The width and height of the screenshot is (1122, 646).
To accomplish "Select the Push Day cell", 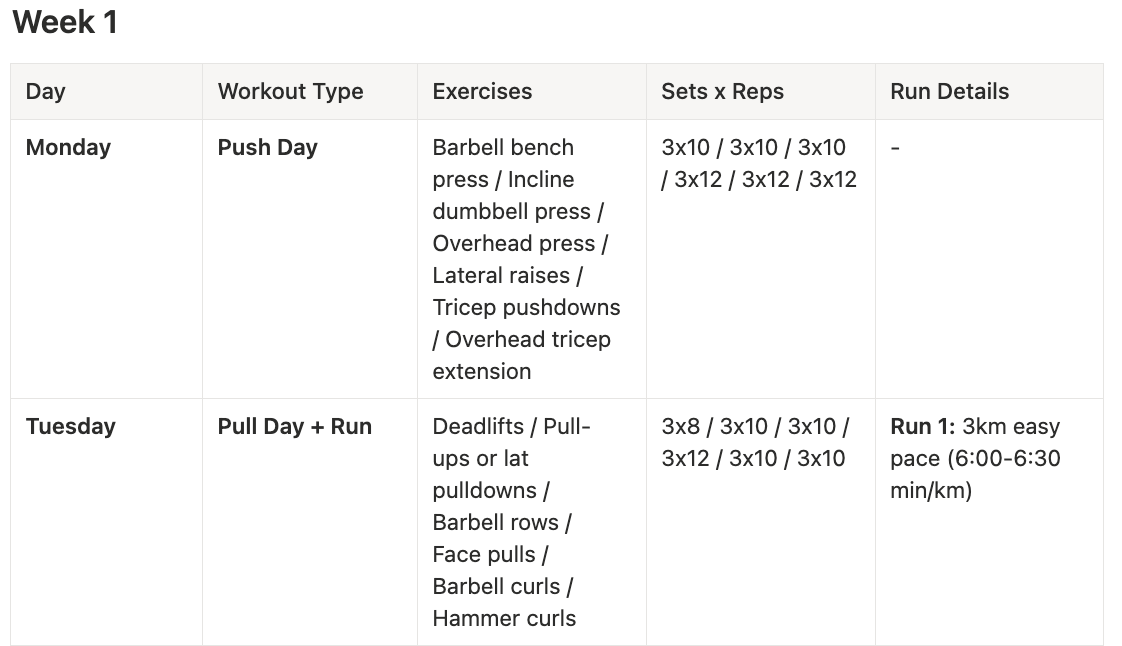I will pos(267,148).
